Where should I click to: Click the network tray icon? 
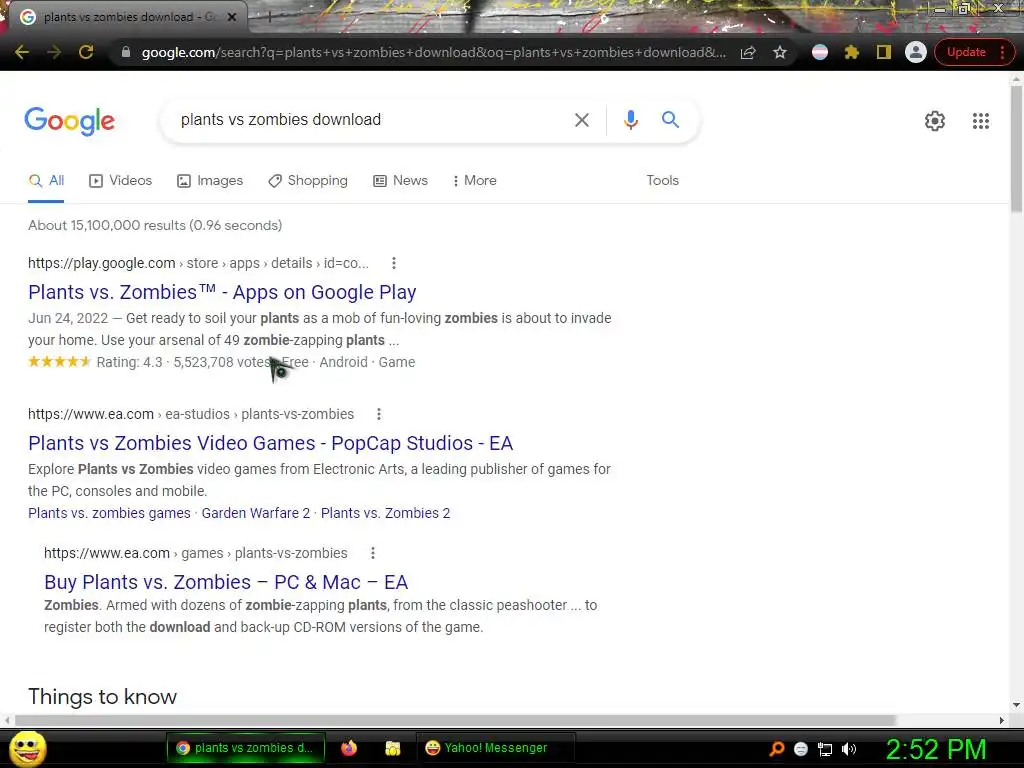click(x=825, y=749)
